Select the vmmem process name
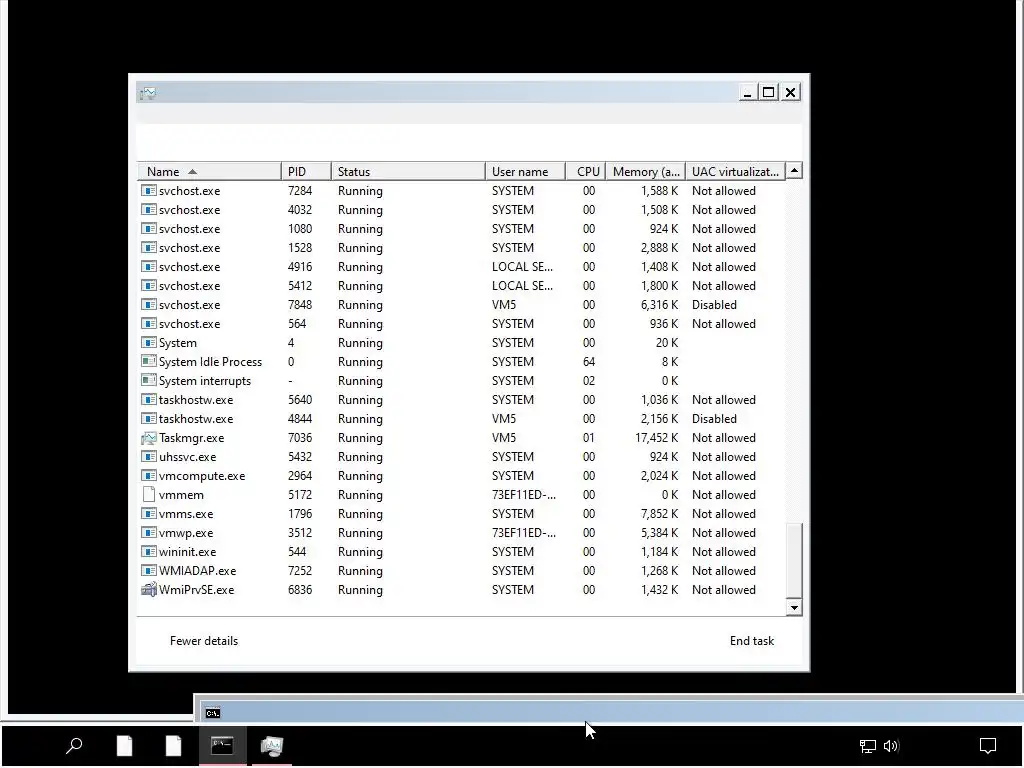This screenshot has width=1024, height=768. click(182, 495)
